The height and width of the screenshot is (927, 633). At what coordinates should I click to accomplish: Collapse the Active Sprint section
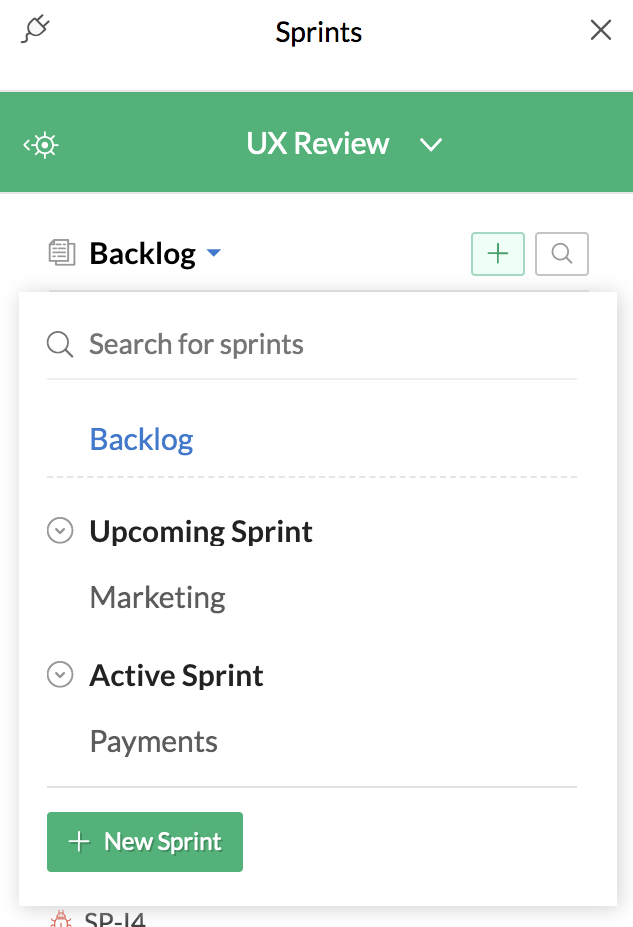click(61, 676)
